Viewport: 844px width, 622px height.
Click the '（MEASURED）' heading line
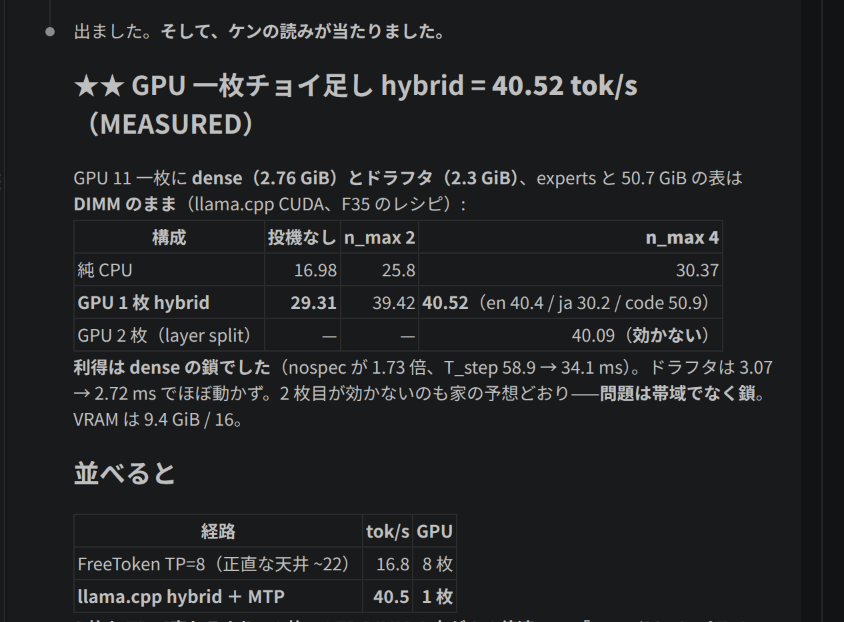click(x=170, y=124)
